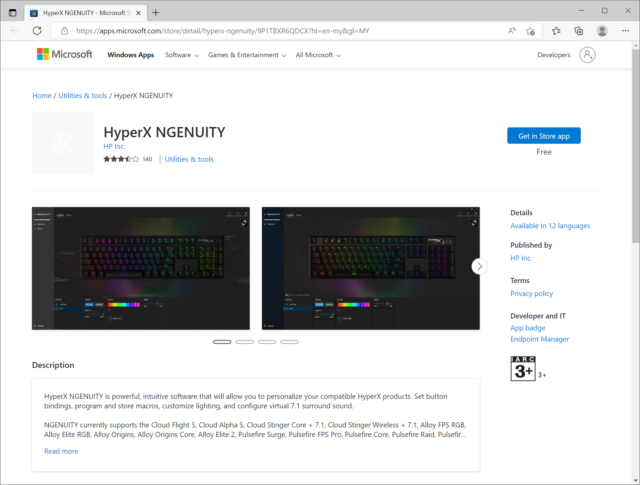
Task: Open the Tab actions menu icon
Action: pyautogui.click(x=13, y=13)
